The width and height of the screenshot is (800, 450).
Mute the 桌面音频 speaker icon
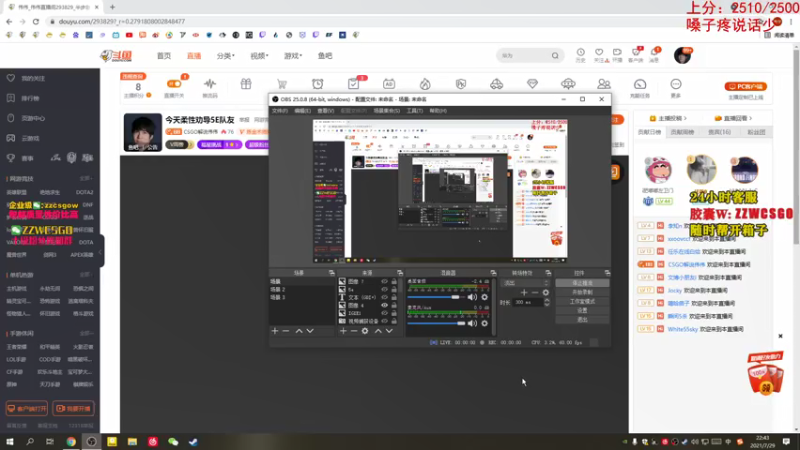(472, 297)
